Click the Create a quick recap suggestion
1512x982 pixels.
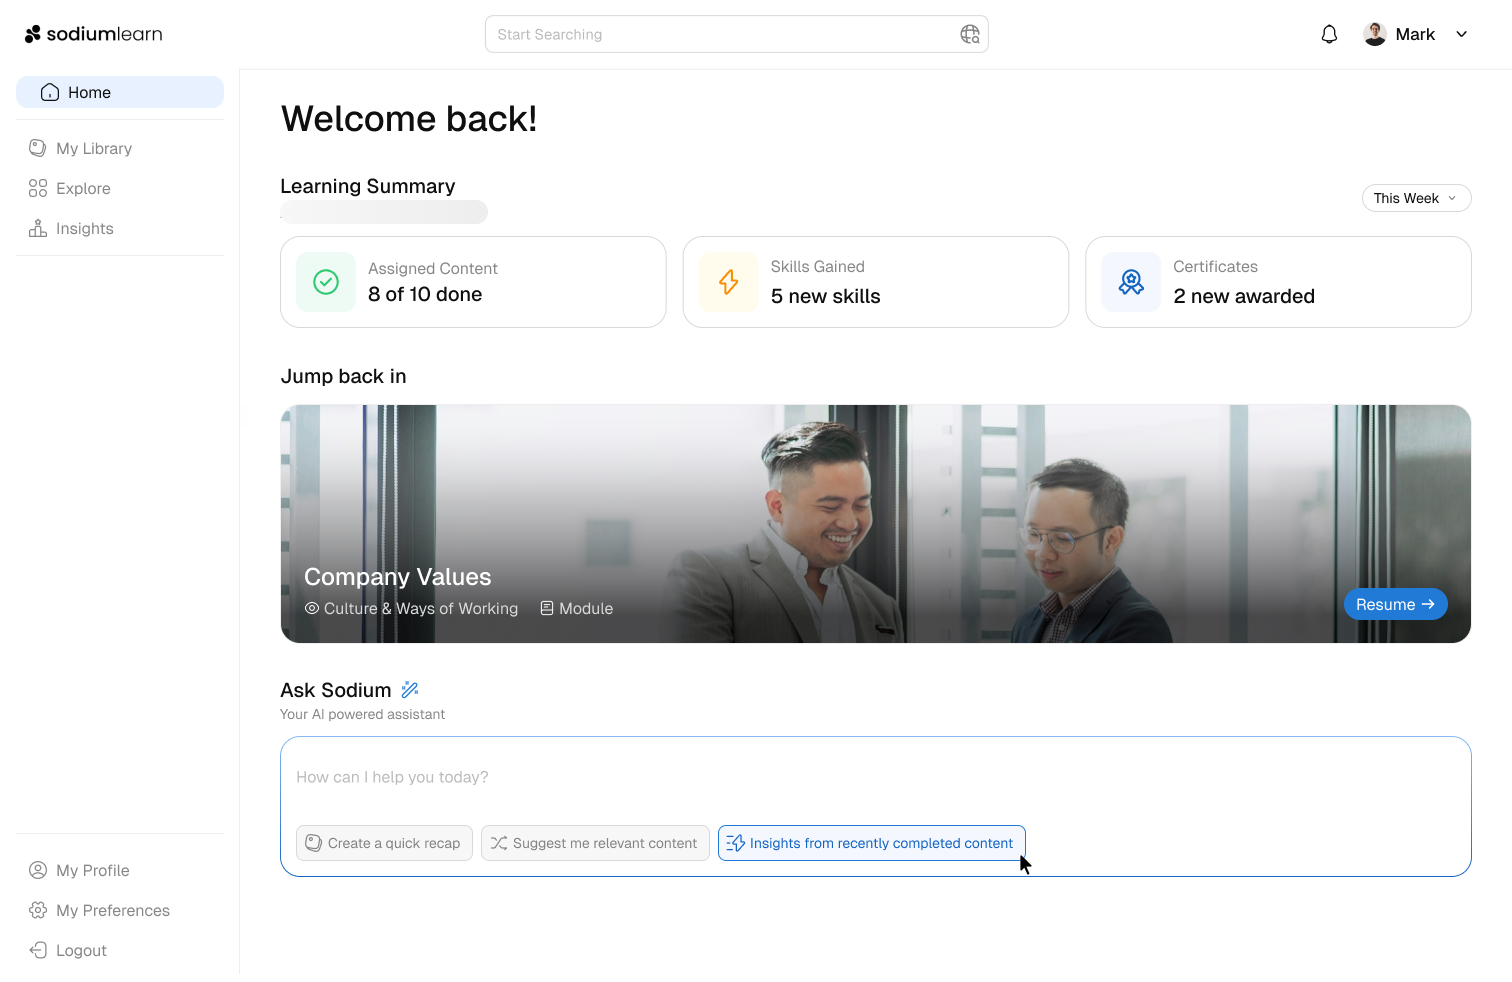pos(384,843)
